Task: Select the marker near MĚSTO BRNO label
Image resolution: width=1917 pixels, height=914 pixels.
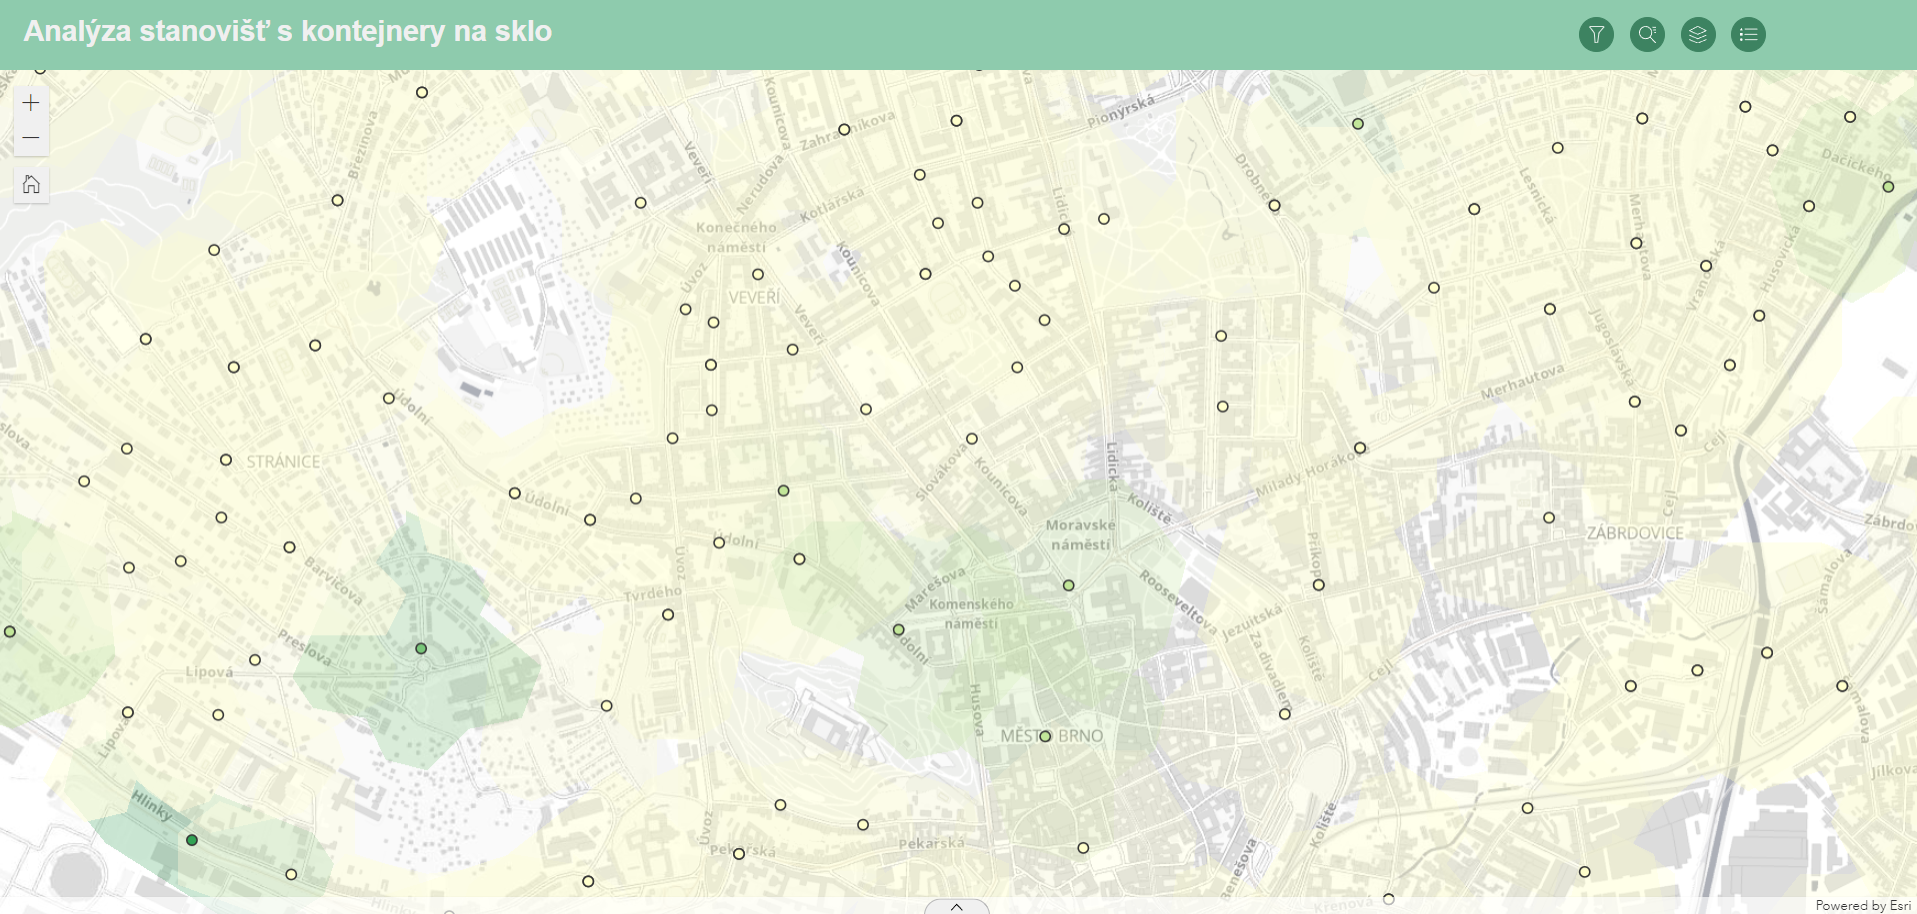Action: click(1043, 736)
